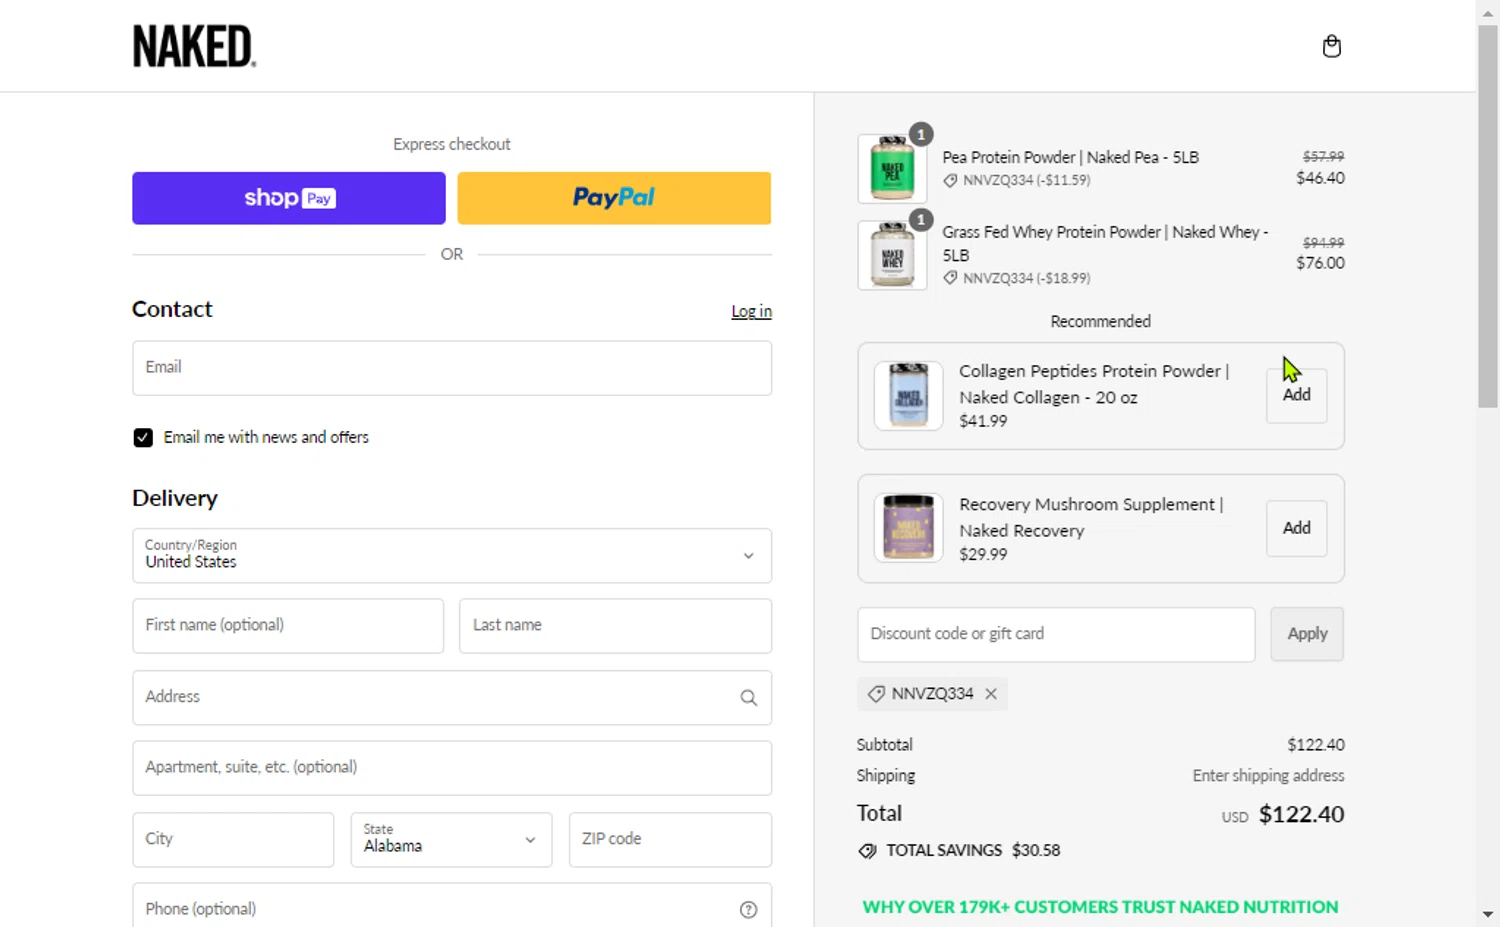Remove the NNVZQ334 discount code
The width and height of the screenshot is (1500, 927).
pyautogui.click(x=991, y=694)
